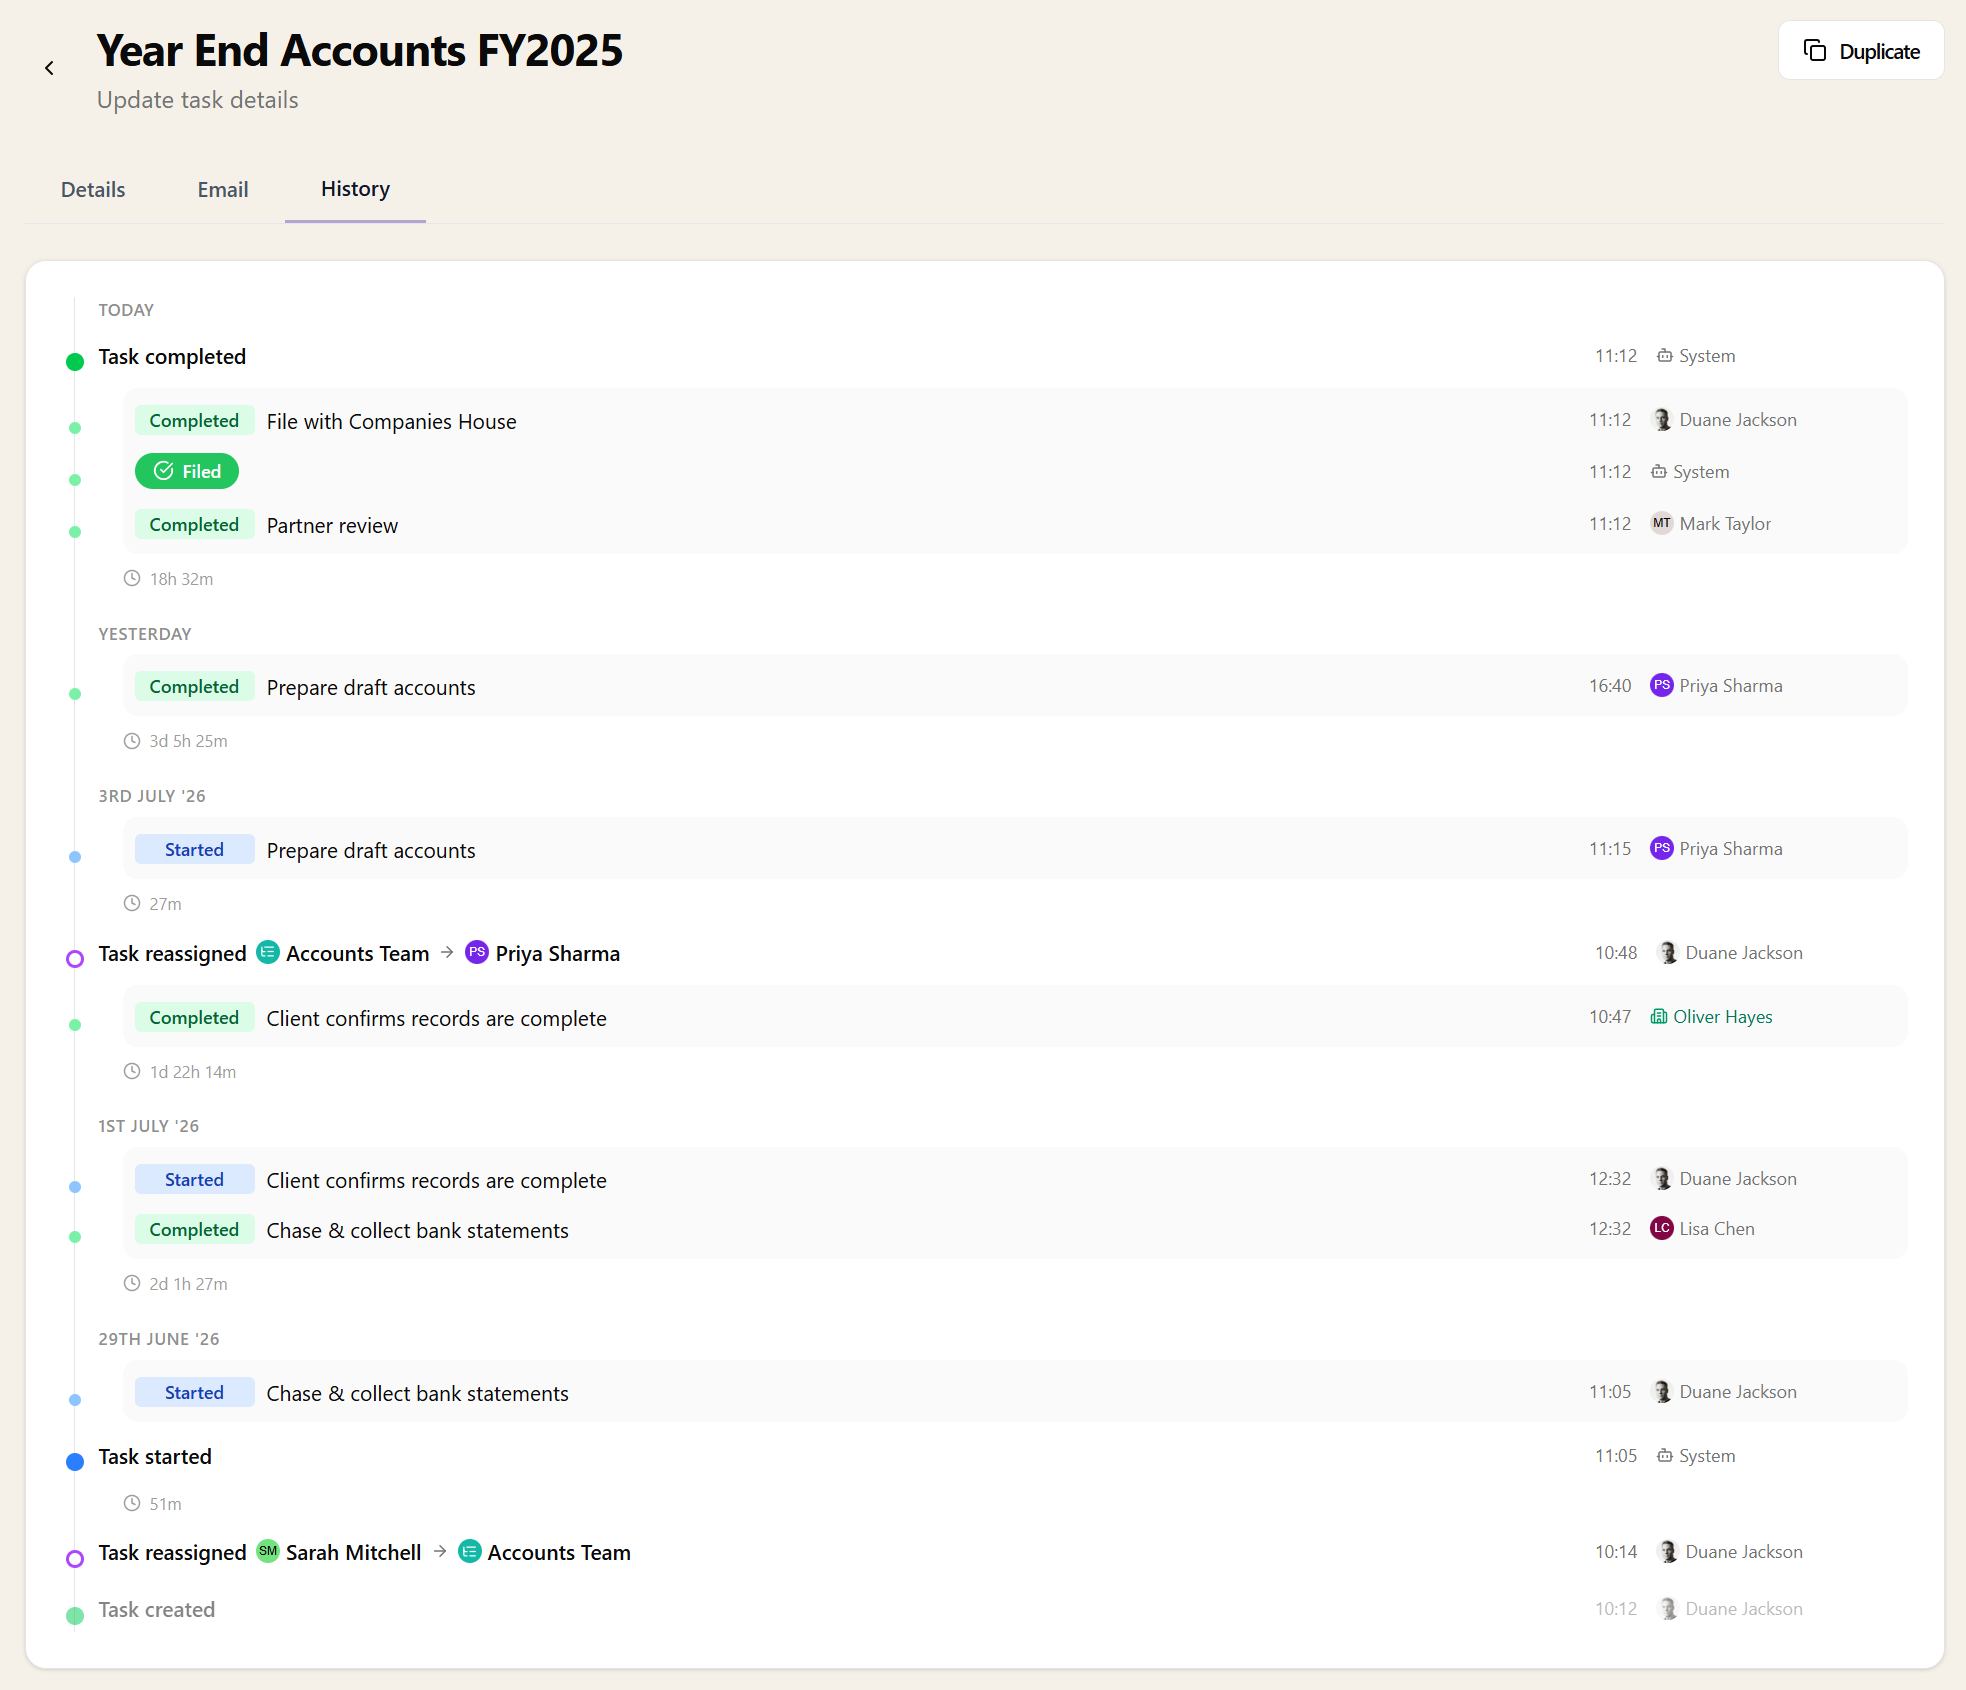Click the Accounts Team icon in the 10:48 reassignment

(x=268, y=952)
